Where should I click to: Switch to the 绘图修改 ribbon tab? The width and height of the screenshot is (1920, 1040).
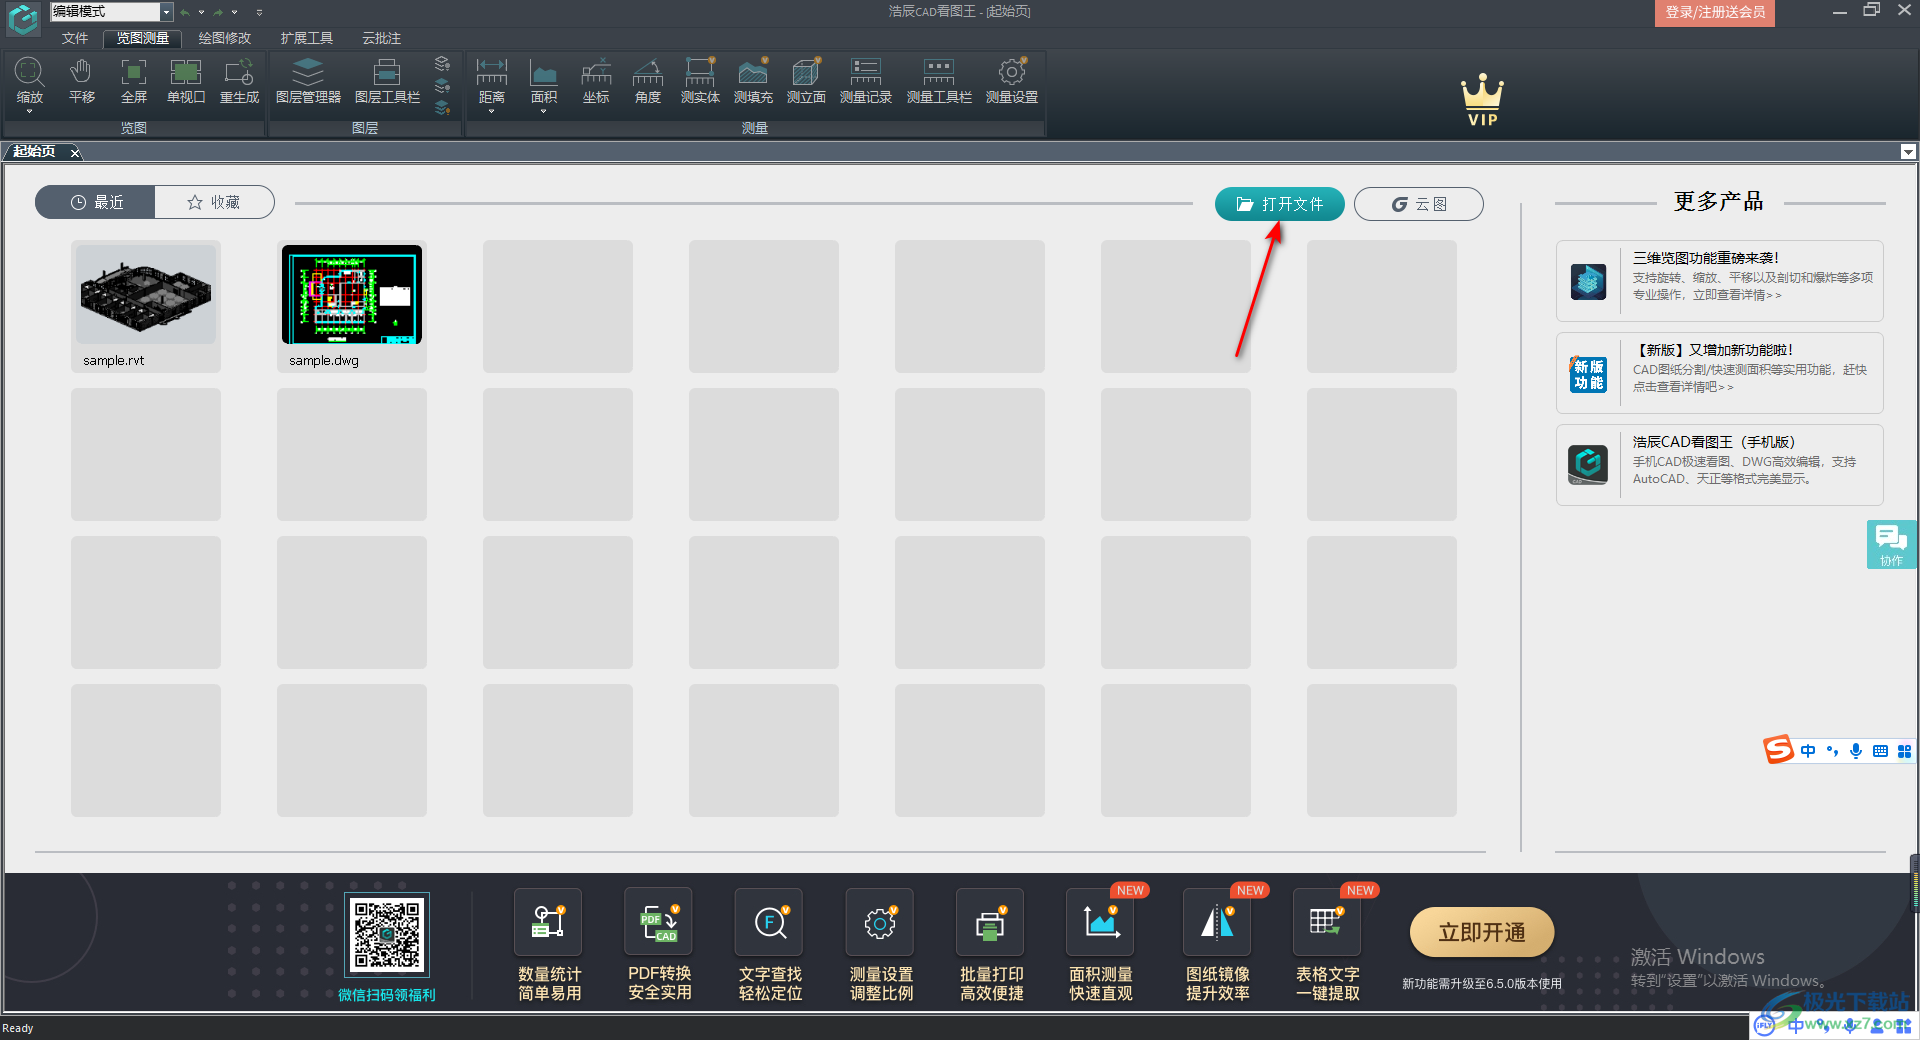point(225,38)
